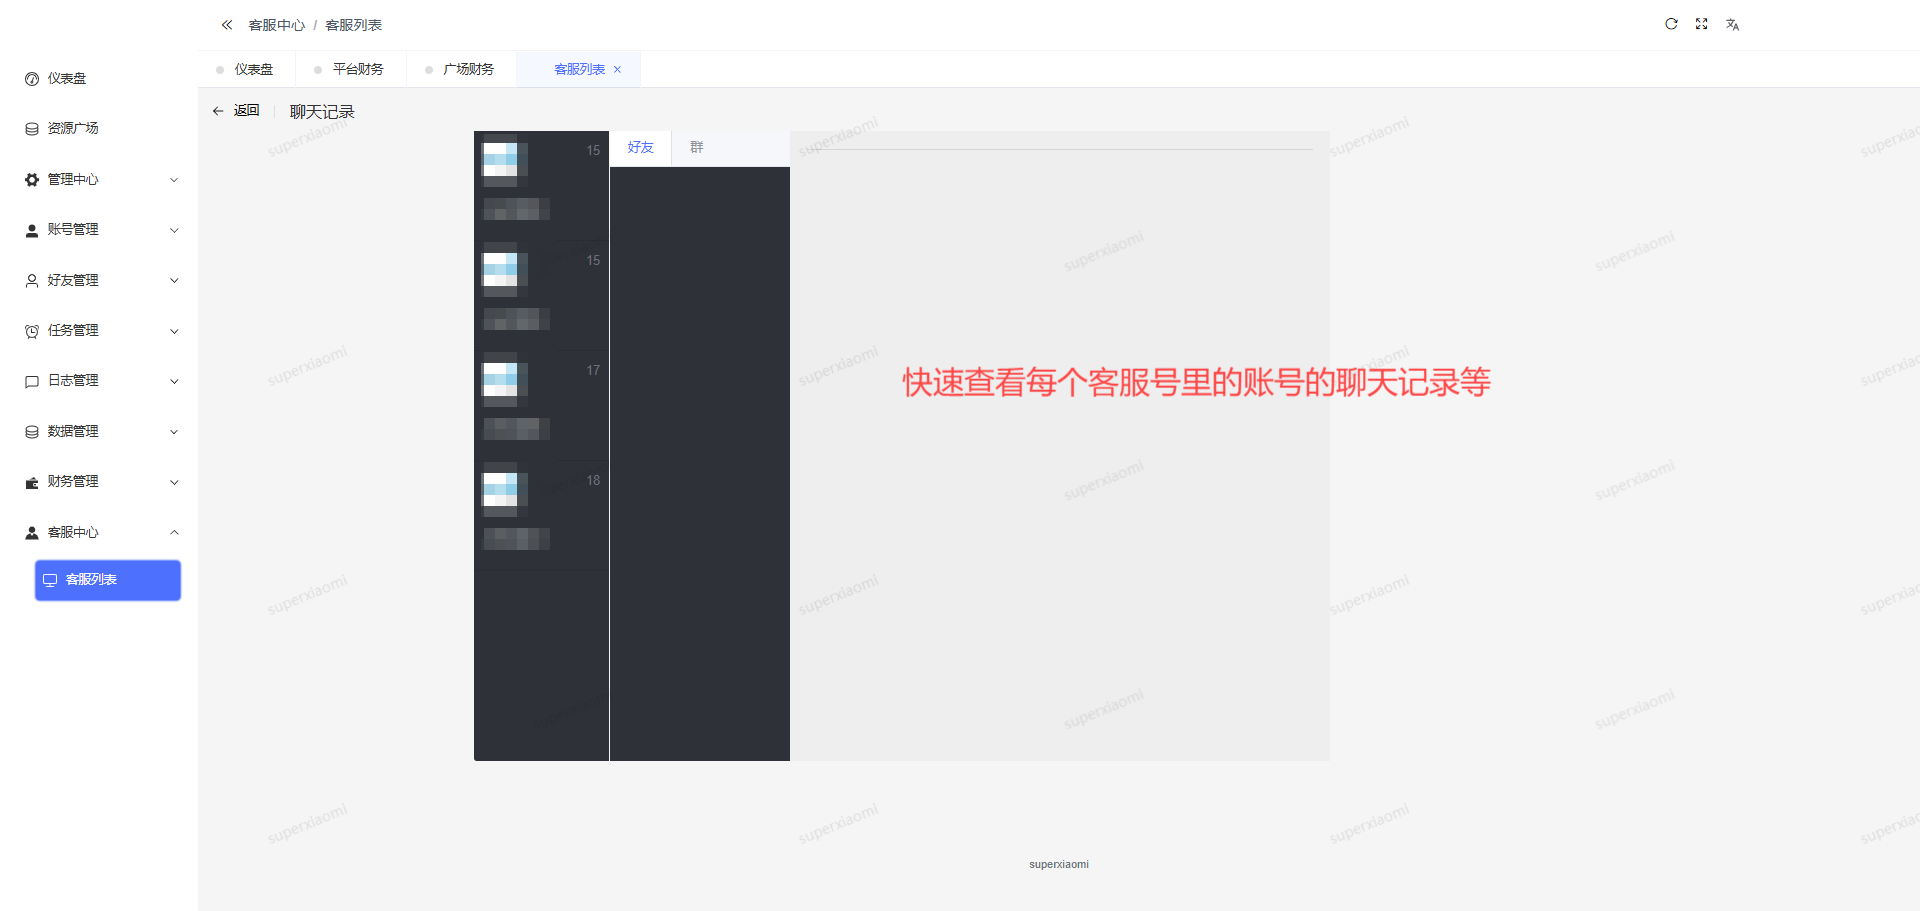This screenshot has width=1920, height=911.
Task: Select the 客服列表 page tab
Action: coord(579,69)
